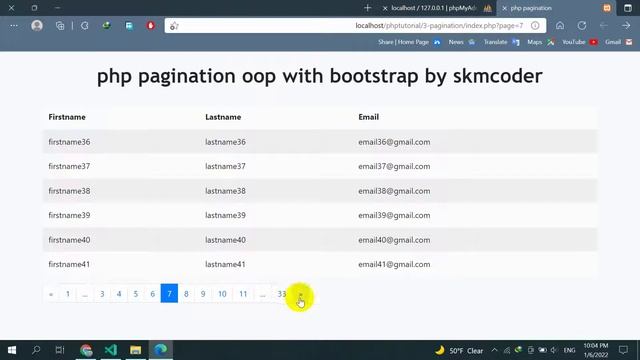Viewport: 640px width, 360px height.
Task: Select cell firstname39
Action: point(69,216)
